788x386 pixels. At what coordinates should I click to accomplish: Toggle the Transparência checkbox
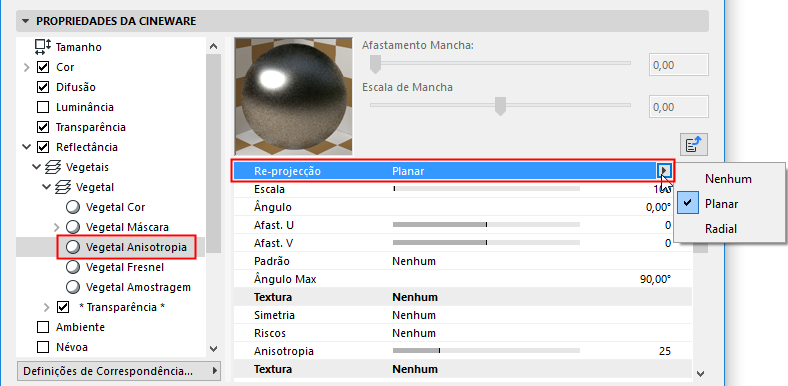pos(43,127)
